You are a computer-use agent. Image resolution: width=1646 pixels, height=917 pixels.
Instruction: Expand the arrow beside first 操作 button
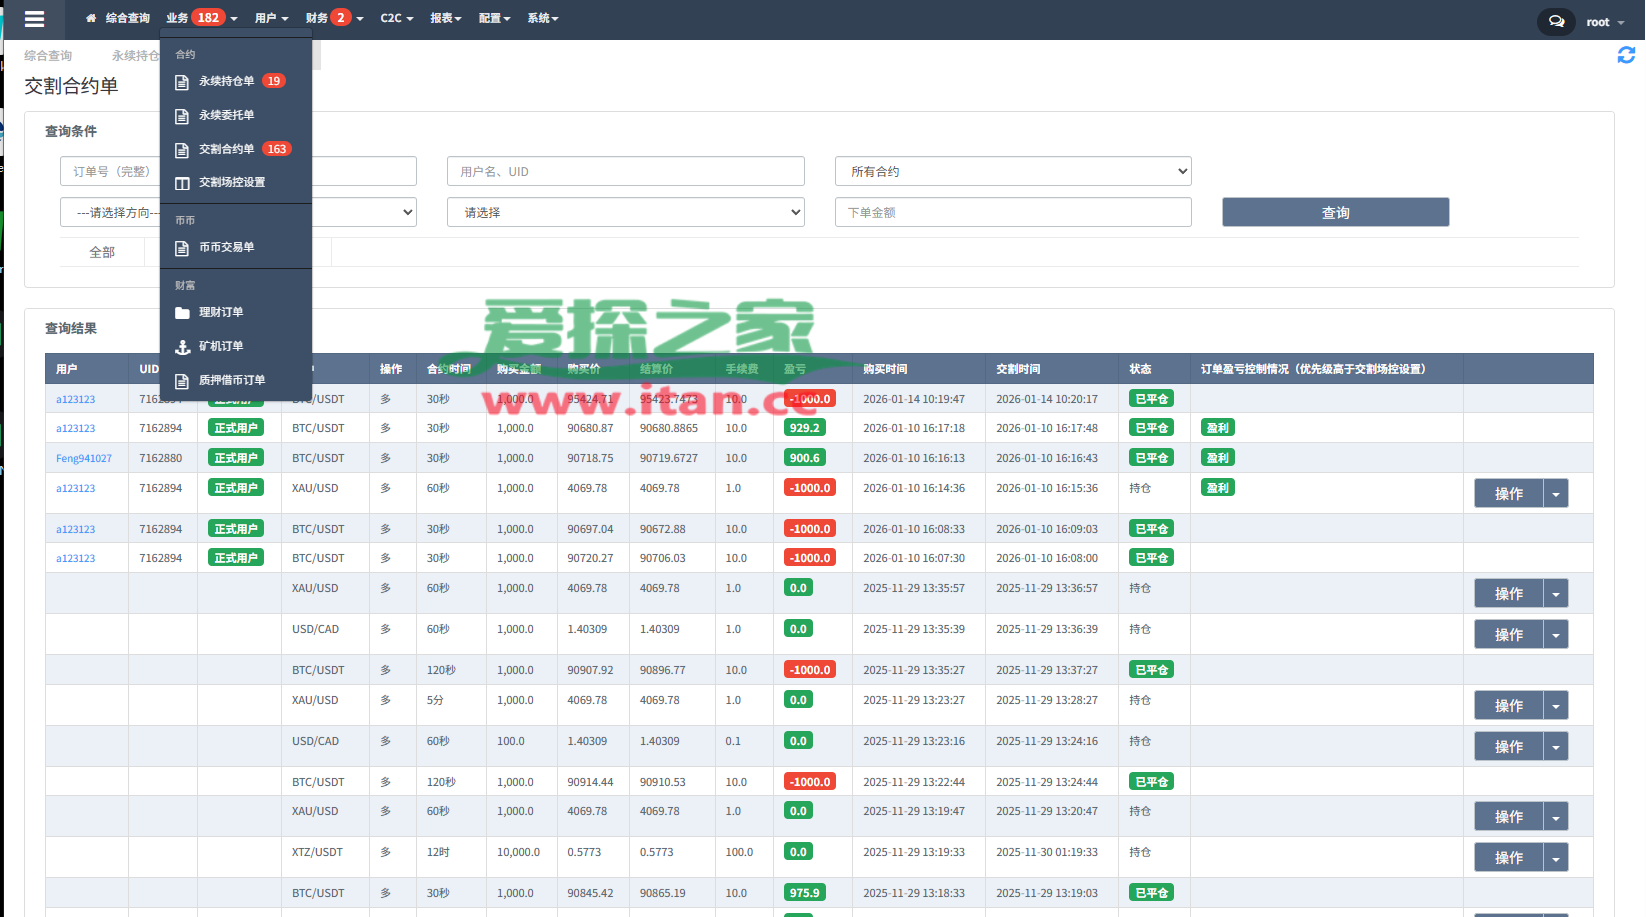pyautogui.click(x=1555, y=494)
